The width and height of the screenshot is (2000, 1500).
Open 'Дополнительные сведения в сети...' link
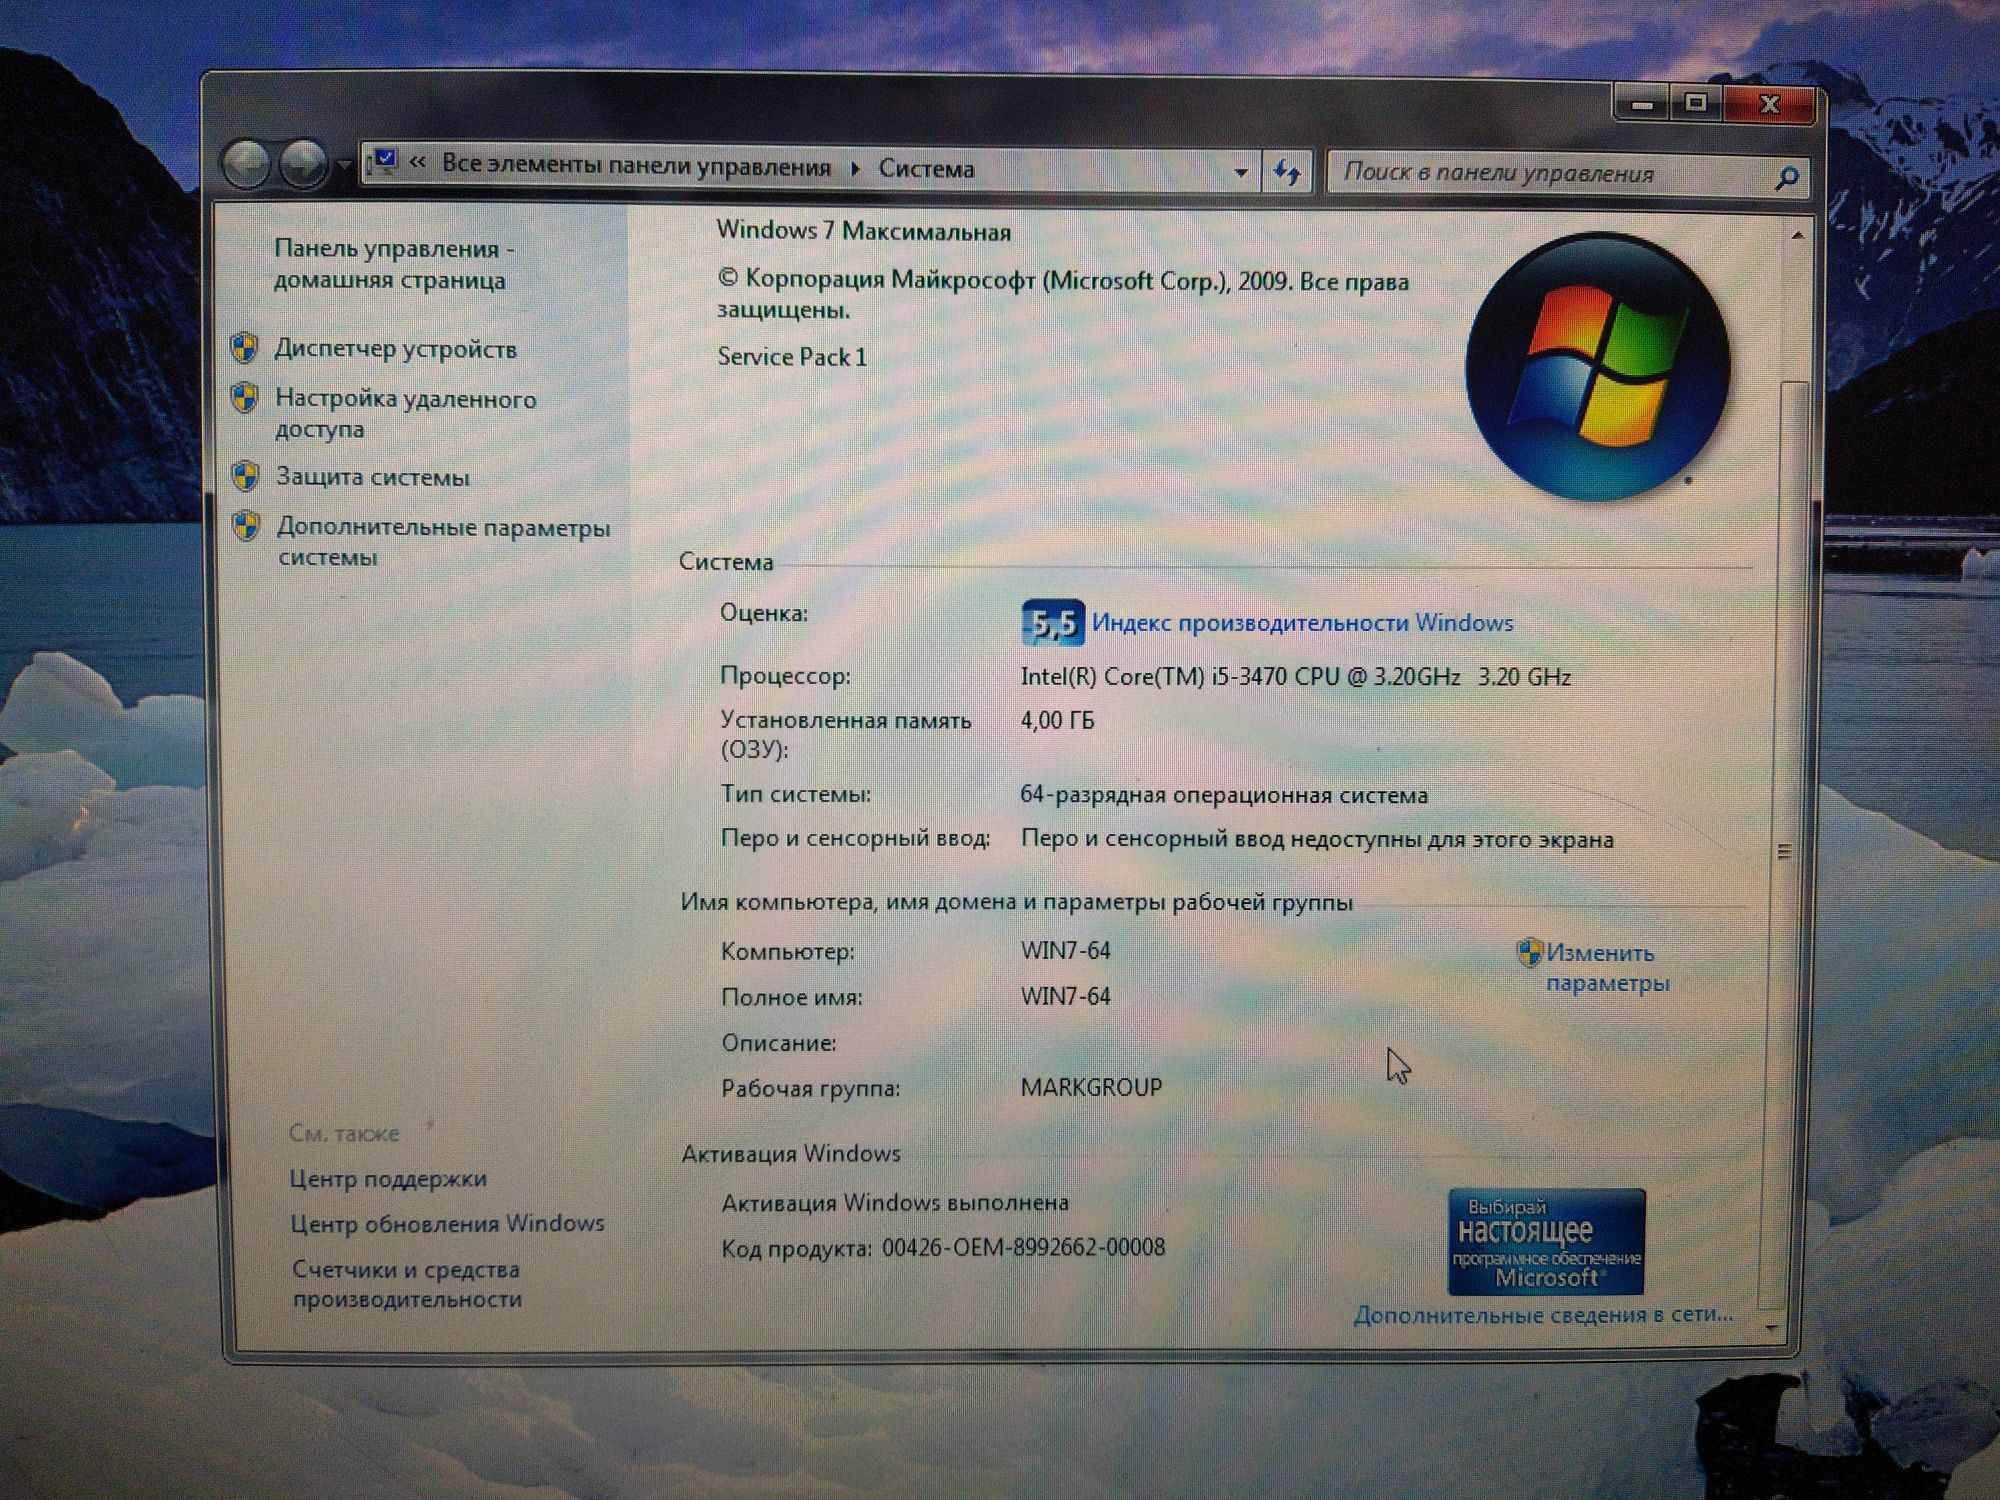1543,1315
